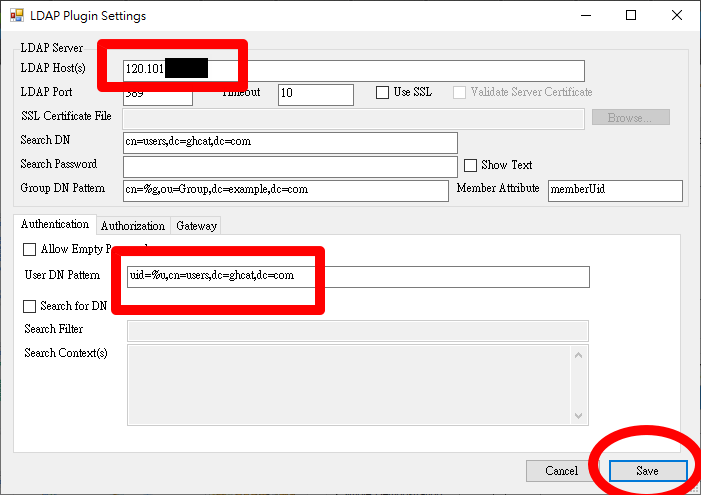
Task: Click the Member Attribute field
Action: (x=615, y=191)
